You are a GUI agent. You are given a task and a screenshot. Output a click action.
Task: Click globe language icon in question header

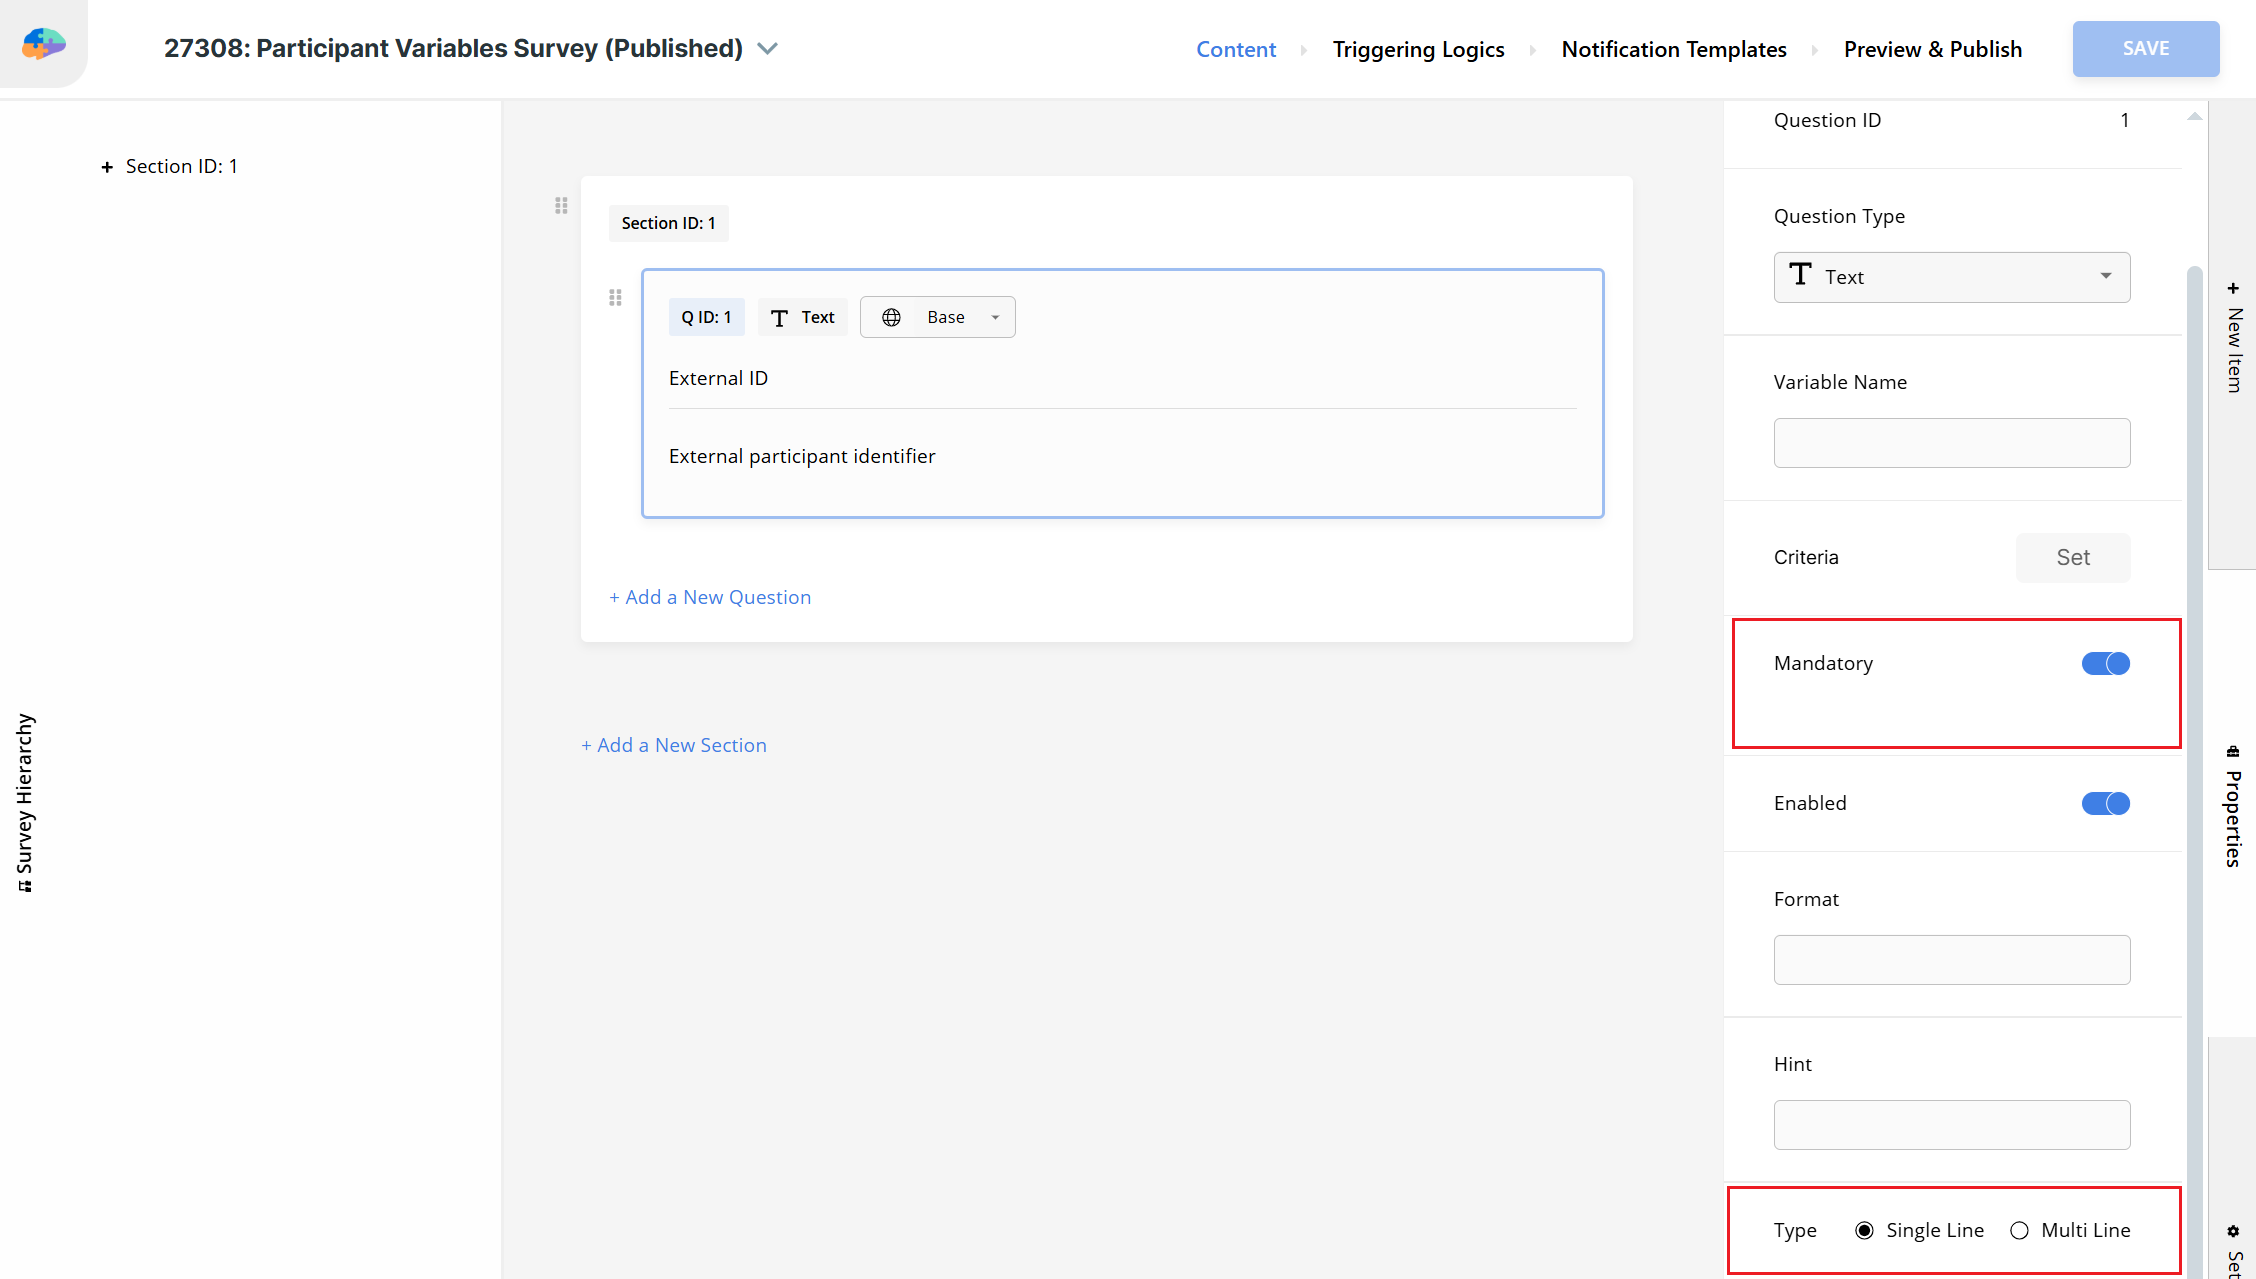point(891,317)
